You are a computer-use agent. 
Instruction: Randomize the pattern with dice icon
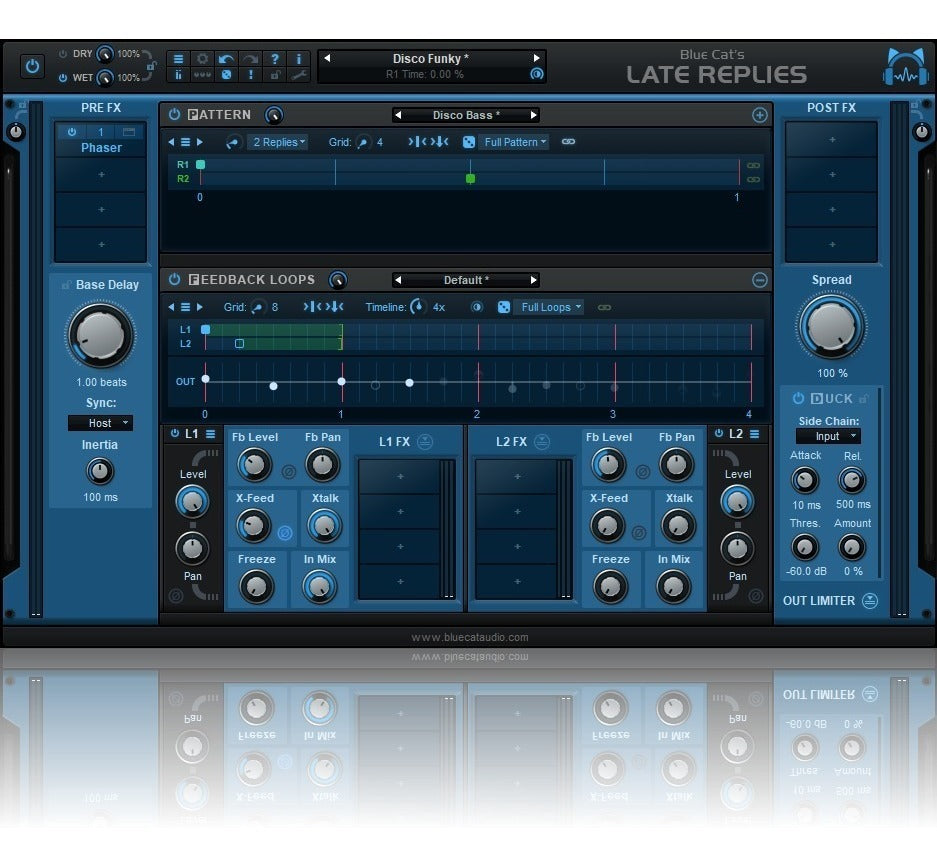468,142
